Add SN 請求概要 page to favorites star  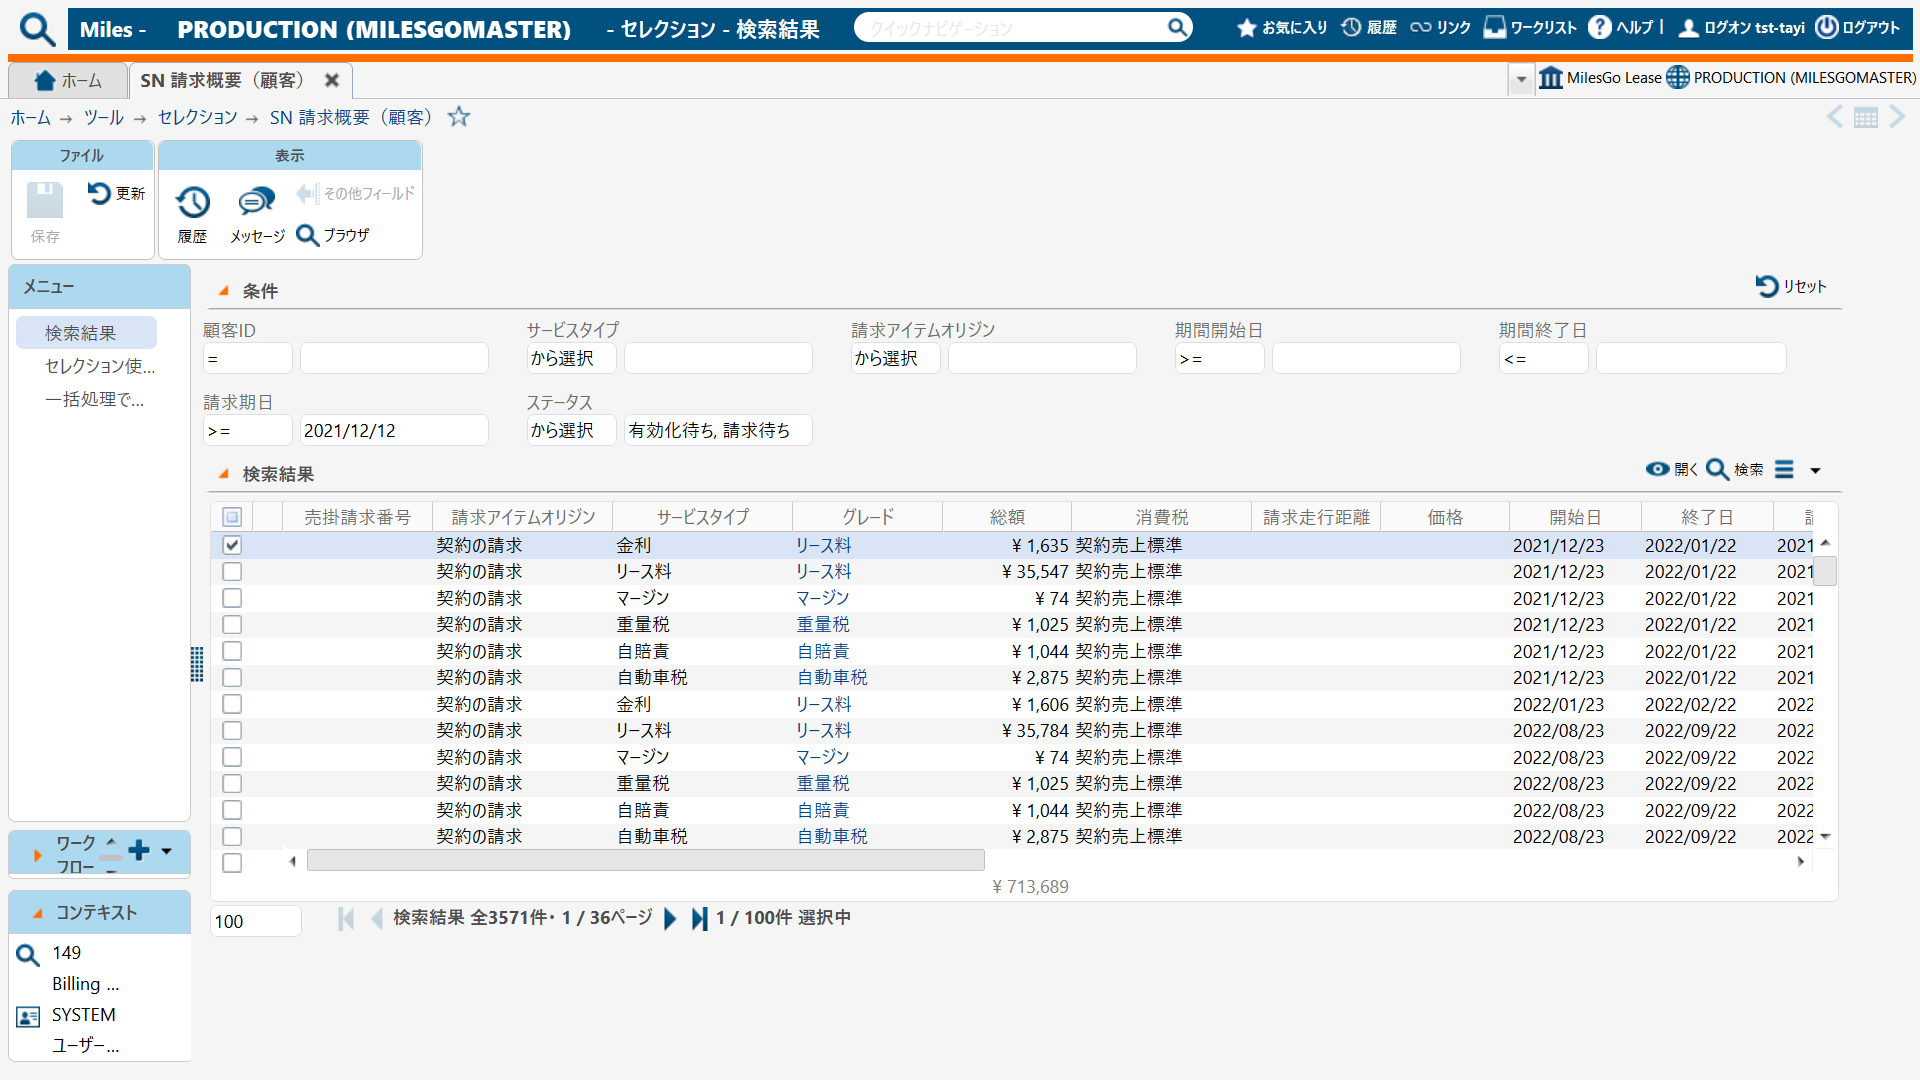459,117
